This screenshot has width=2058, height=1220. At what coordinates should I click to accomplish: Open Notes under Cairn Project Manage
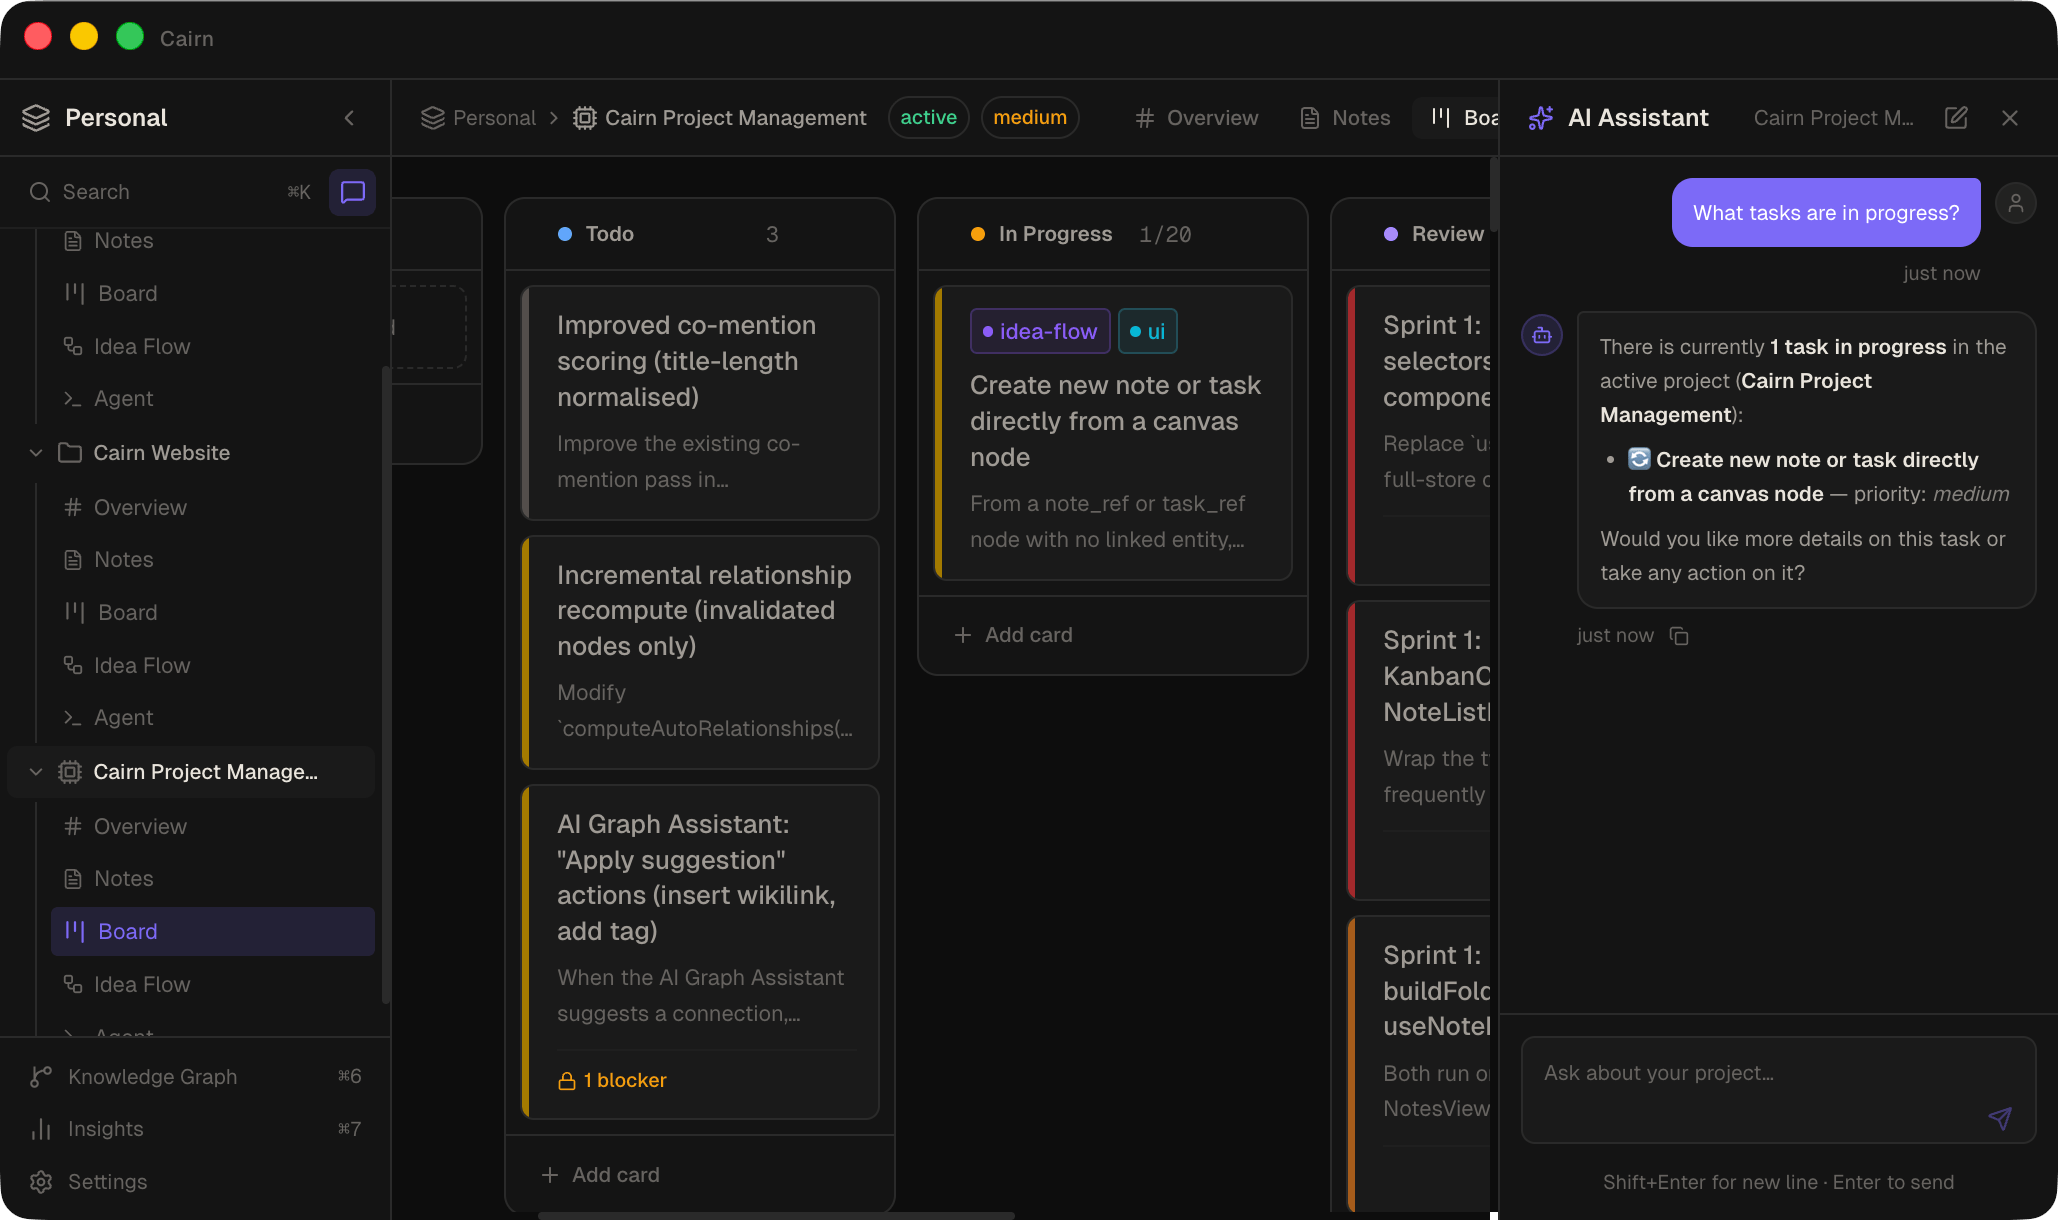[x=213, y=879]
